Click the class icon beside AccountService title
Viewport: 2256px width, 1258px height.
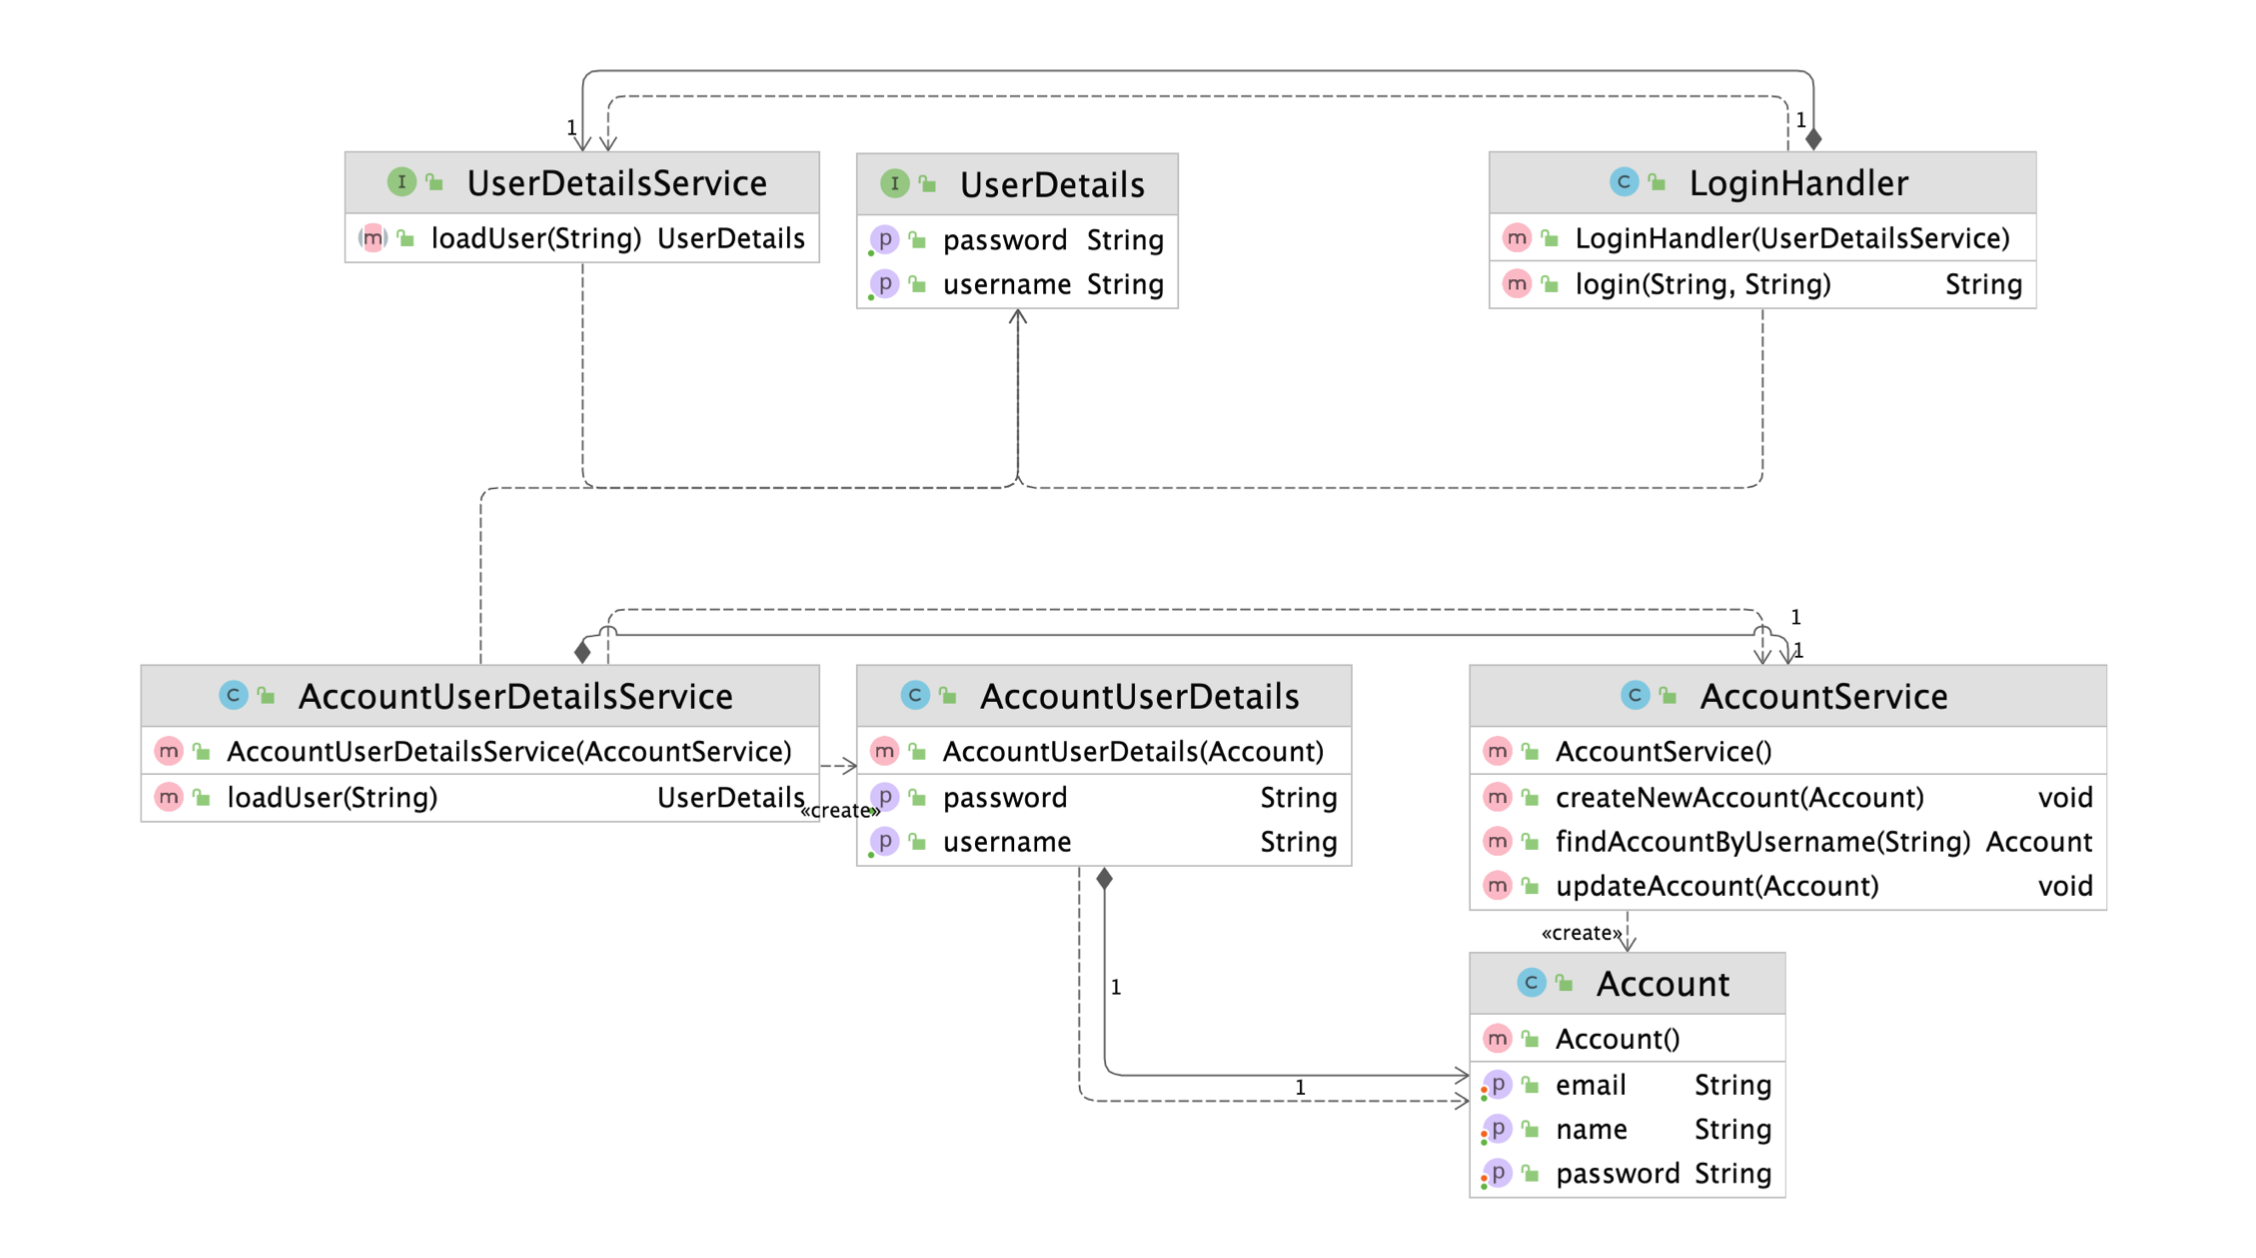(1634, 695)
